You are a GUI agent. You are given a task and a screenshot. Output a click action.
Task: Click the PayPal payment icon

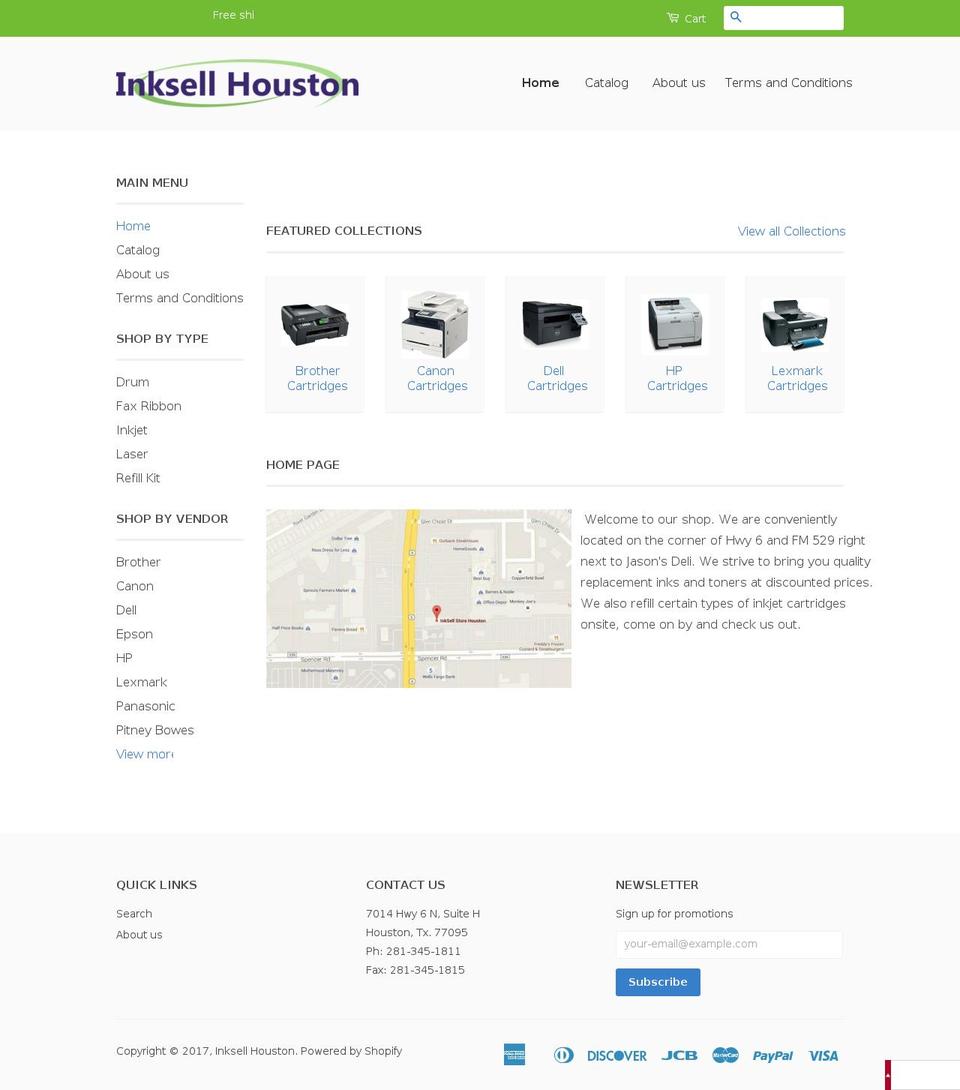(x=772, y=1056)
